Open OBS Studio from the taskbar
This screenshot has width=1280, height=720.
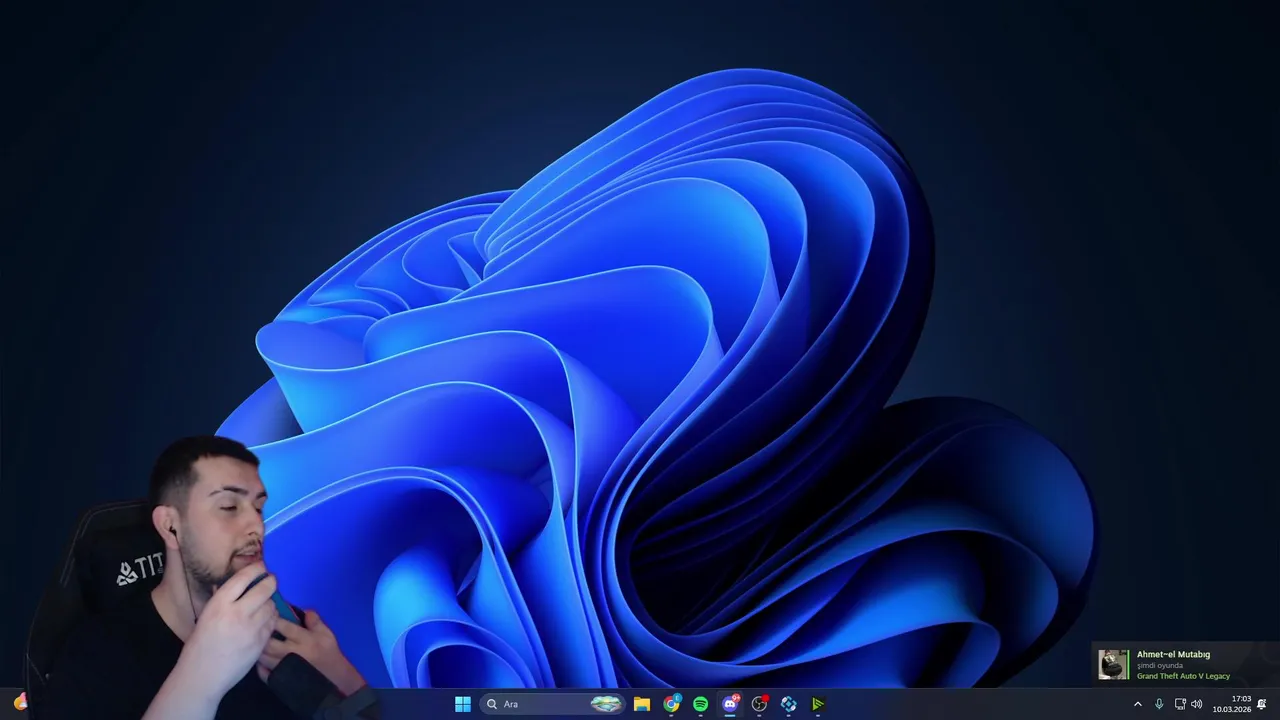(x=759, y=704)
